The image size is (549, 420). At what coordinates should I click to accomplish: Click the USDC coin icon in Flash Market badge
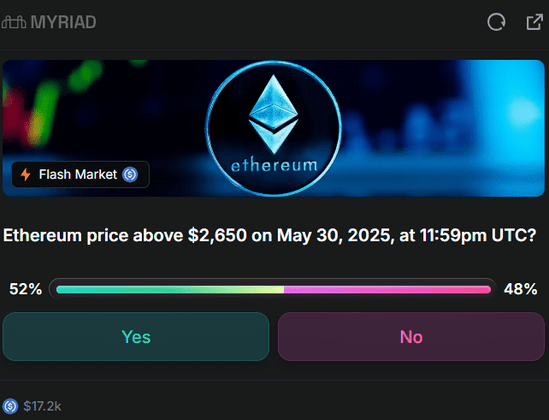pyautogui.click(x=130, y=174)
